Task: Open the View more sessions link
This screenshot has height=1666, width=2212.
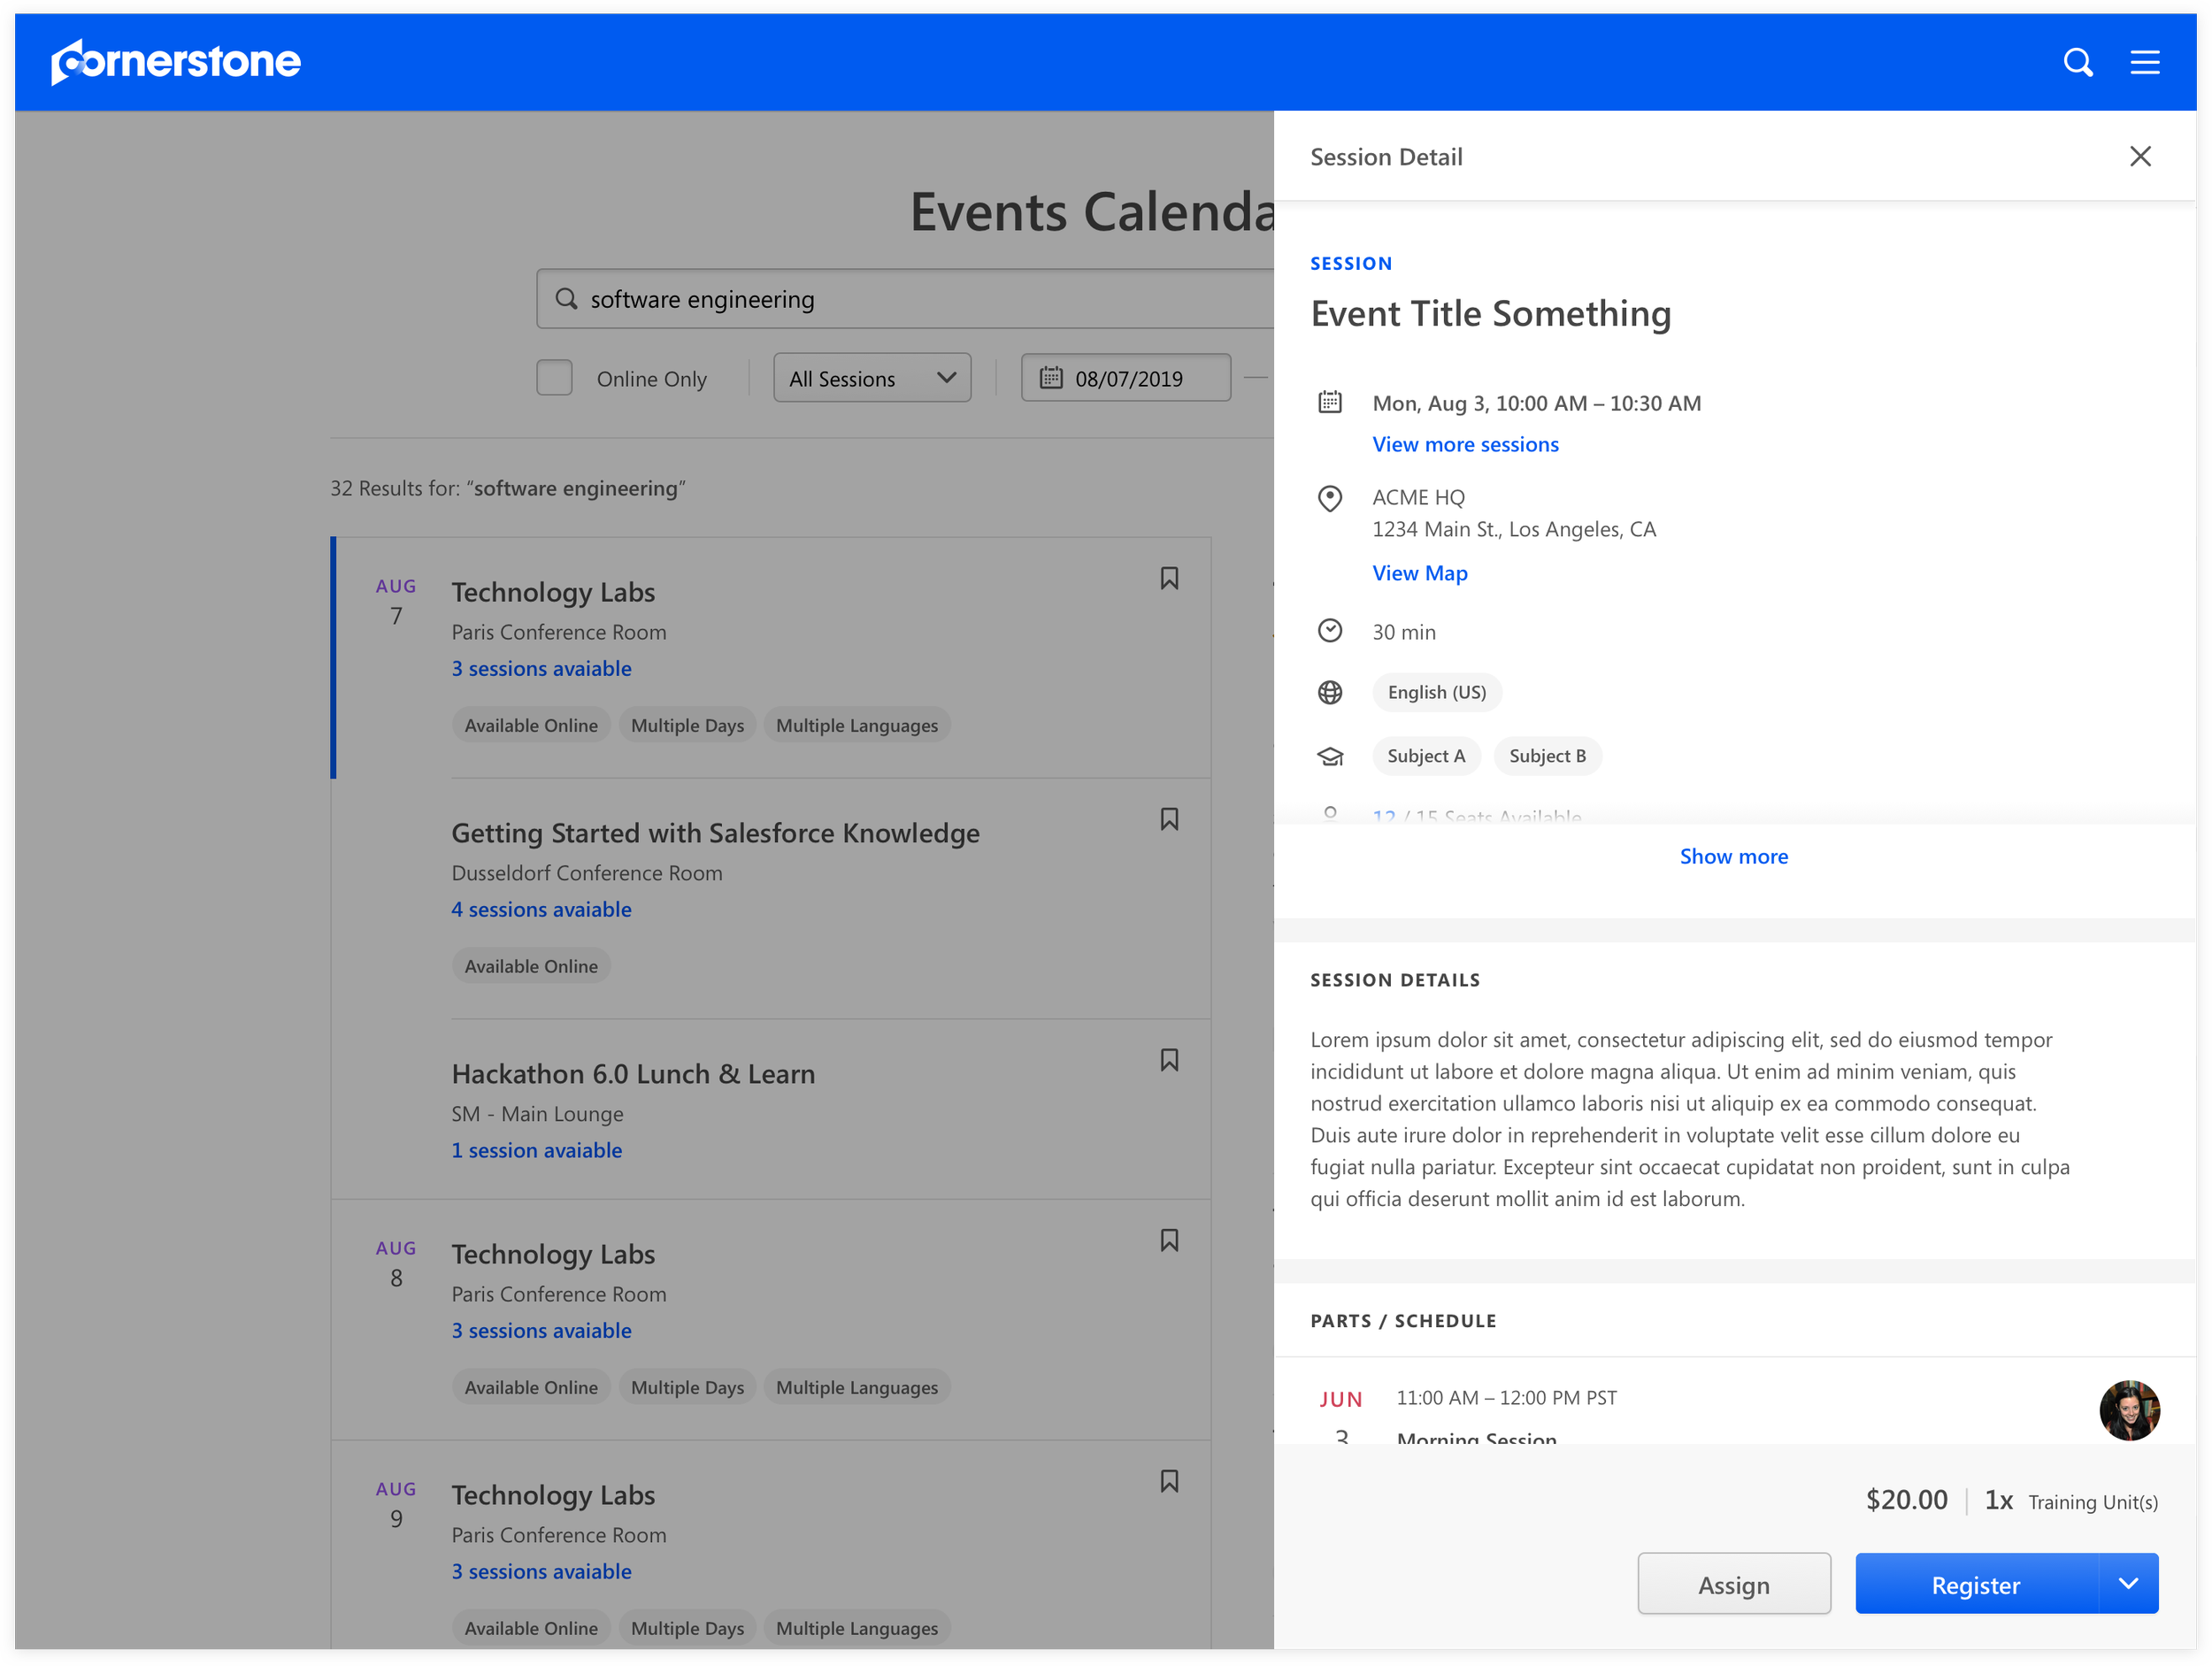Action: [1464, 444]
